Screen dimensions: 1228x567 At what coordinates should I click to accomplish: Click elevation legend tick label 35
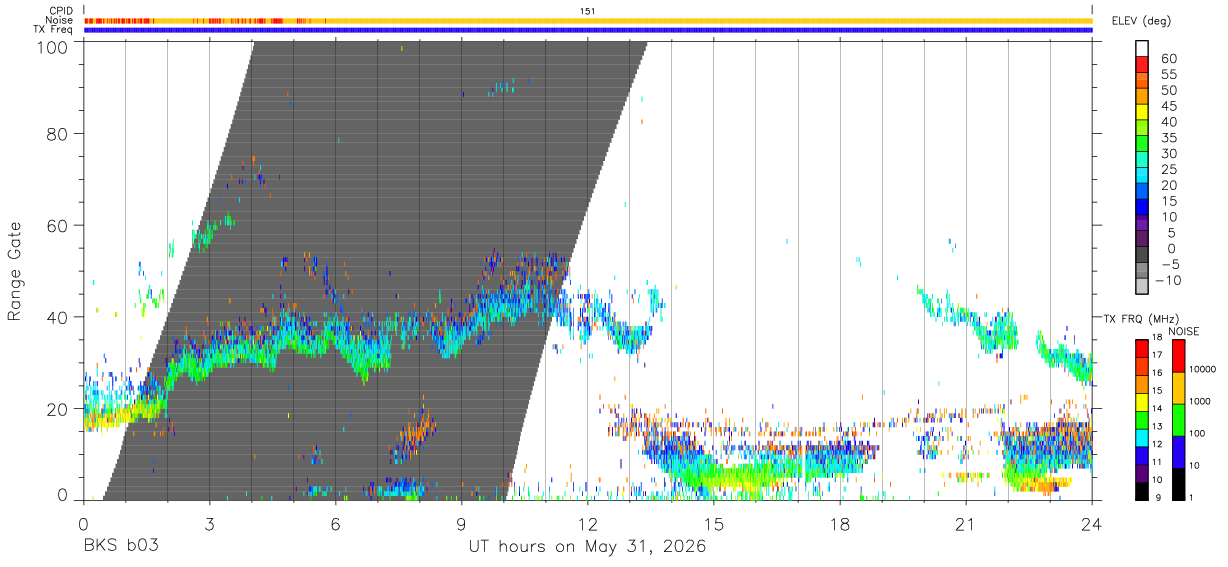click(1168, 138)
